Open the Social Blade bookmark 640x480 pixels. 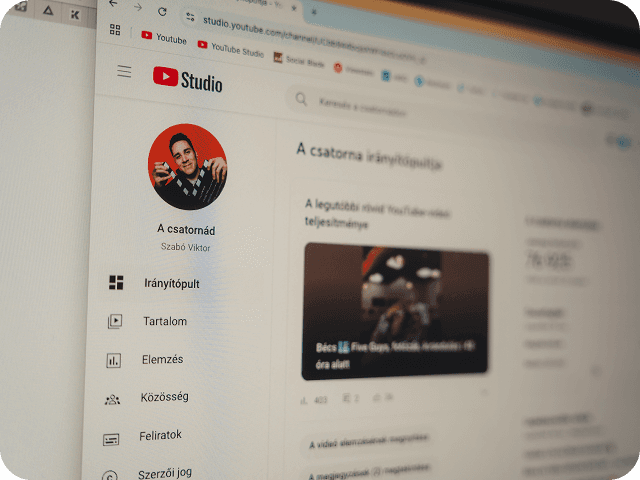pyautogui.click(x=299, y=60)
